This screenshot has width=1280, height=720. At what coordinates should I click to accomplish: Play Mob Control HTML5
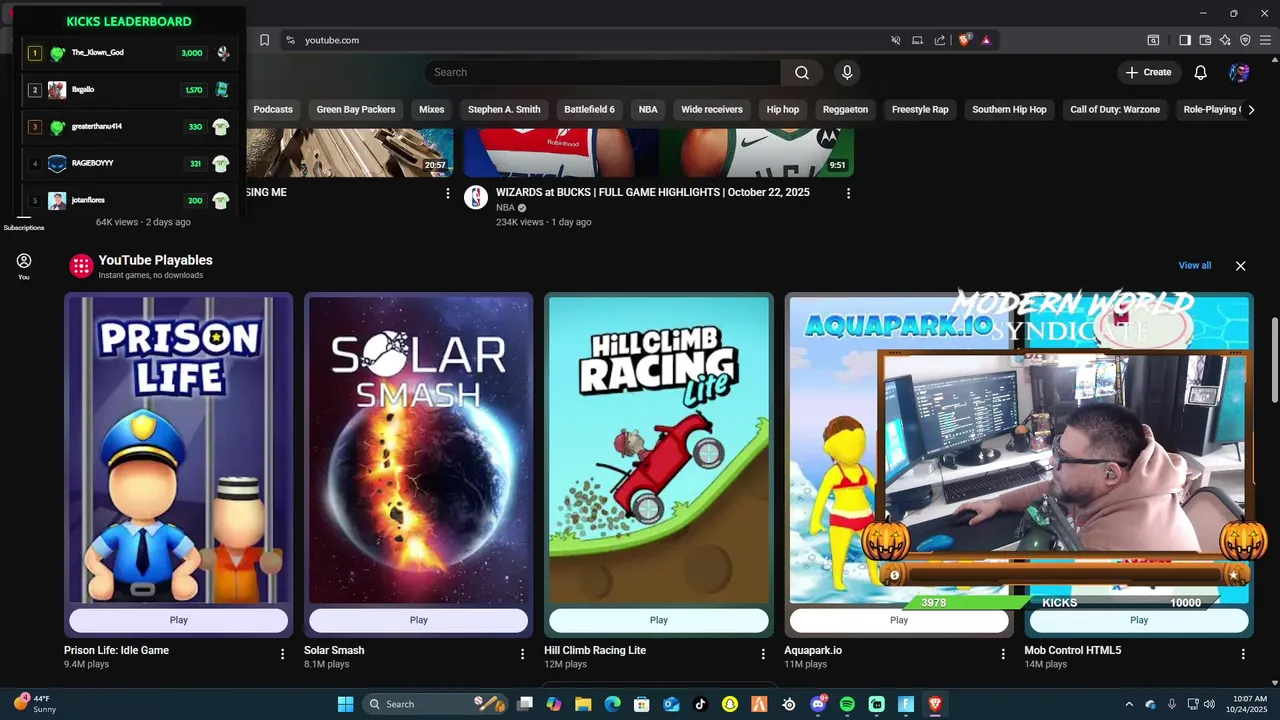pyautogui.click(x=1138, y=620)
